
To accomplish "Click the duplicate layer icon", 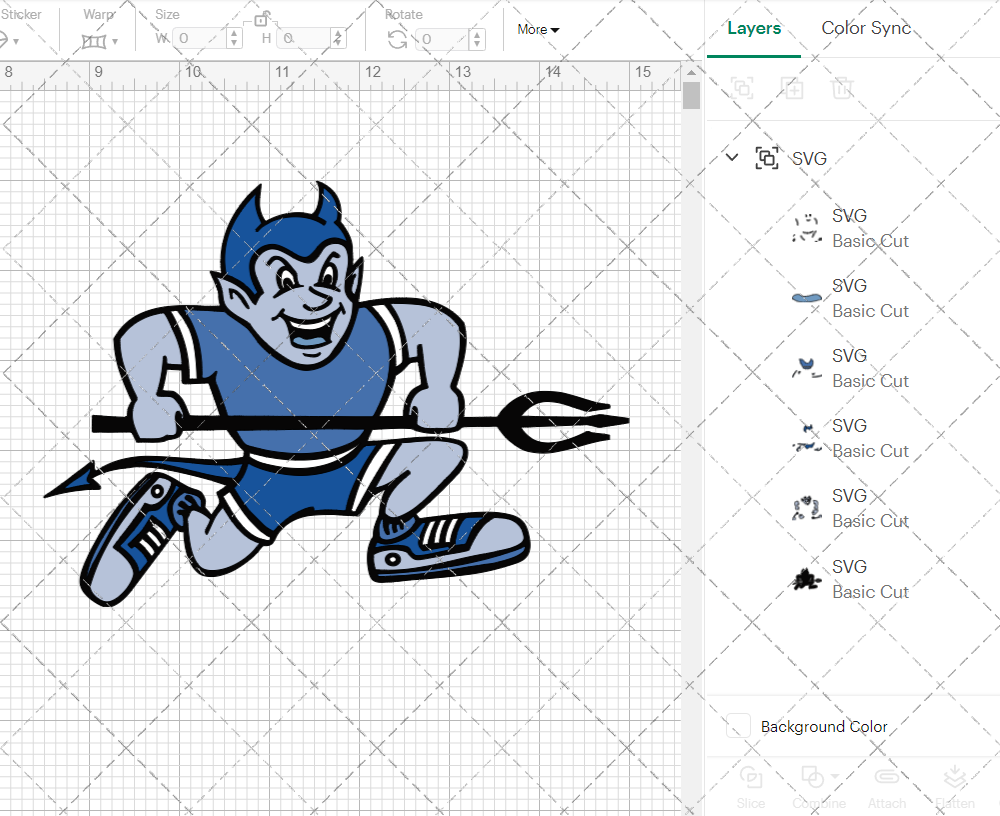I will click(793, 88).
